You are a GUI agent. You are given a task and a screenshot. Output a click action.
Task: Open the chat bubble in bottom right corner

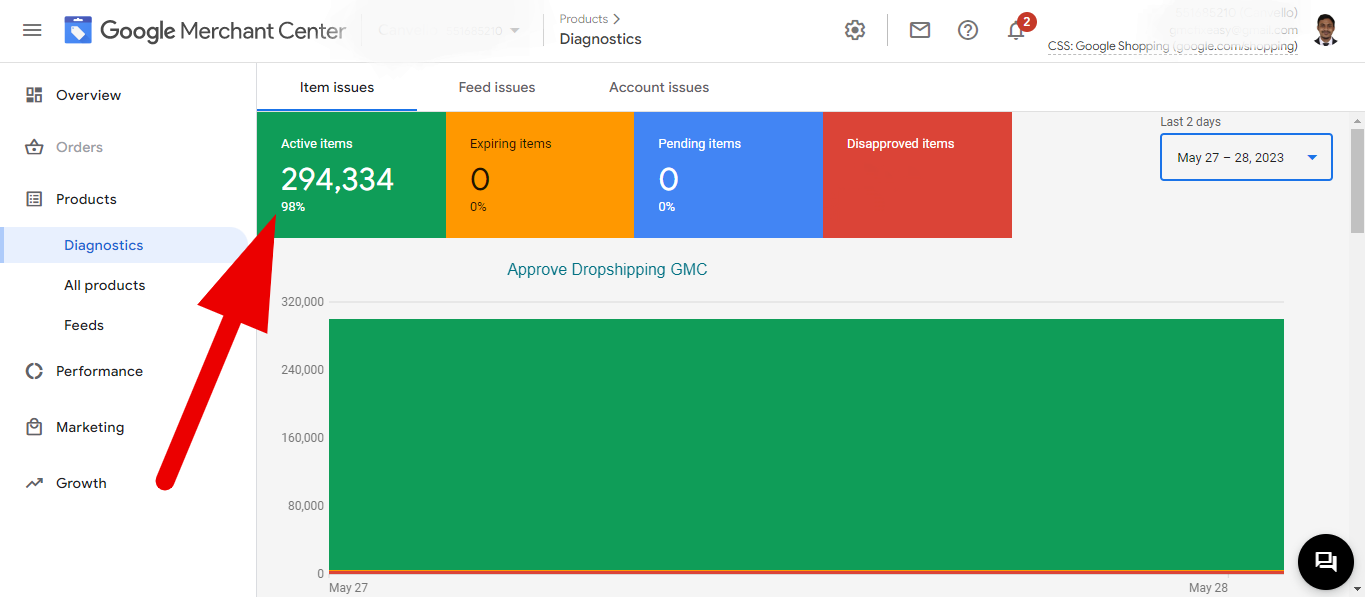pyautogui.click(x=1325, y=562)
